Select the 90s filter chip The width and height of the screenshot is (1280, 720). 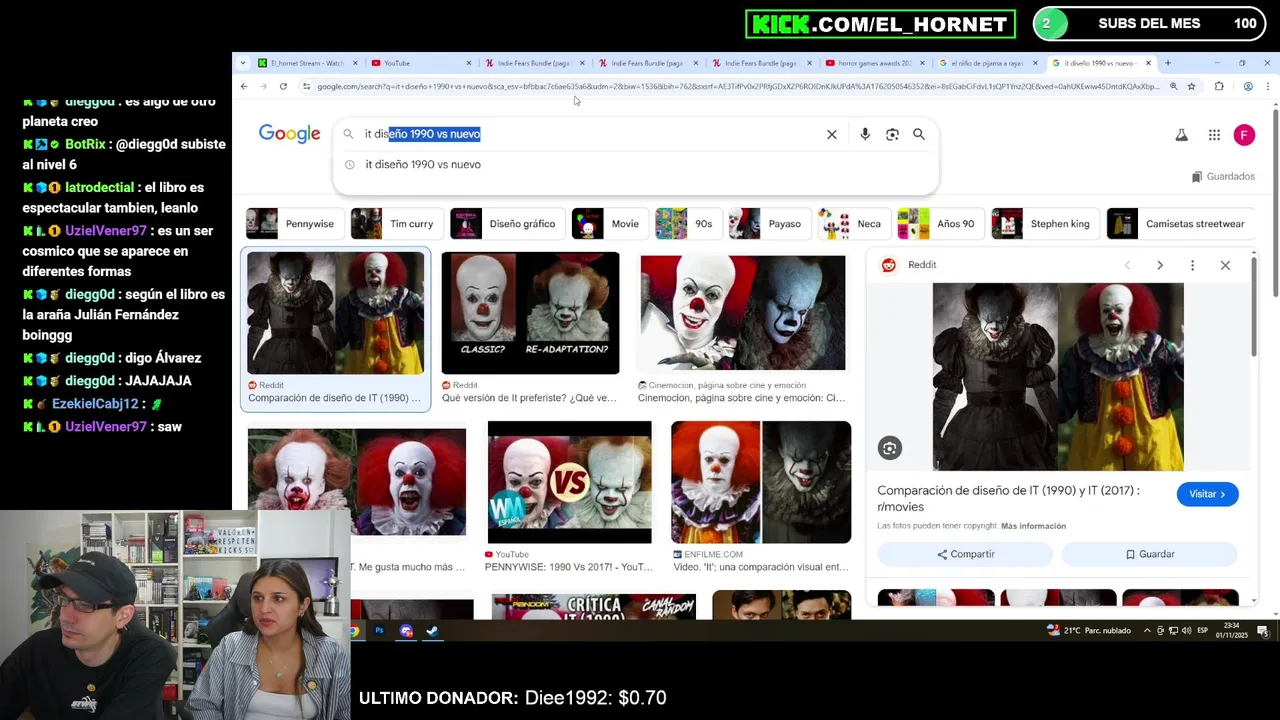tap(688, 224)
